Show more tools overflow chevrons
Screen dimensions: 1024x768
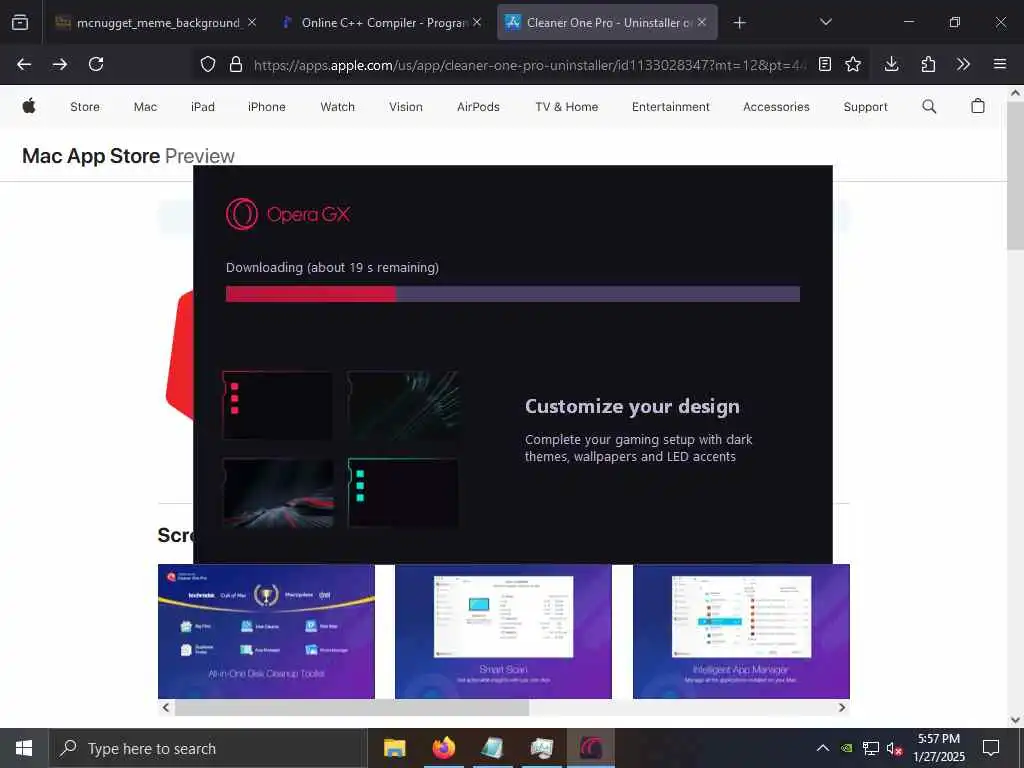(x=963, y=64)
